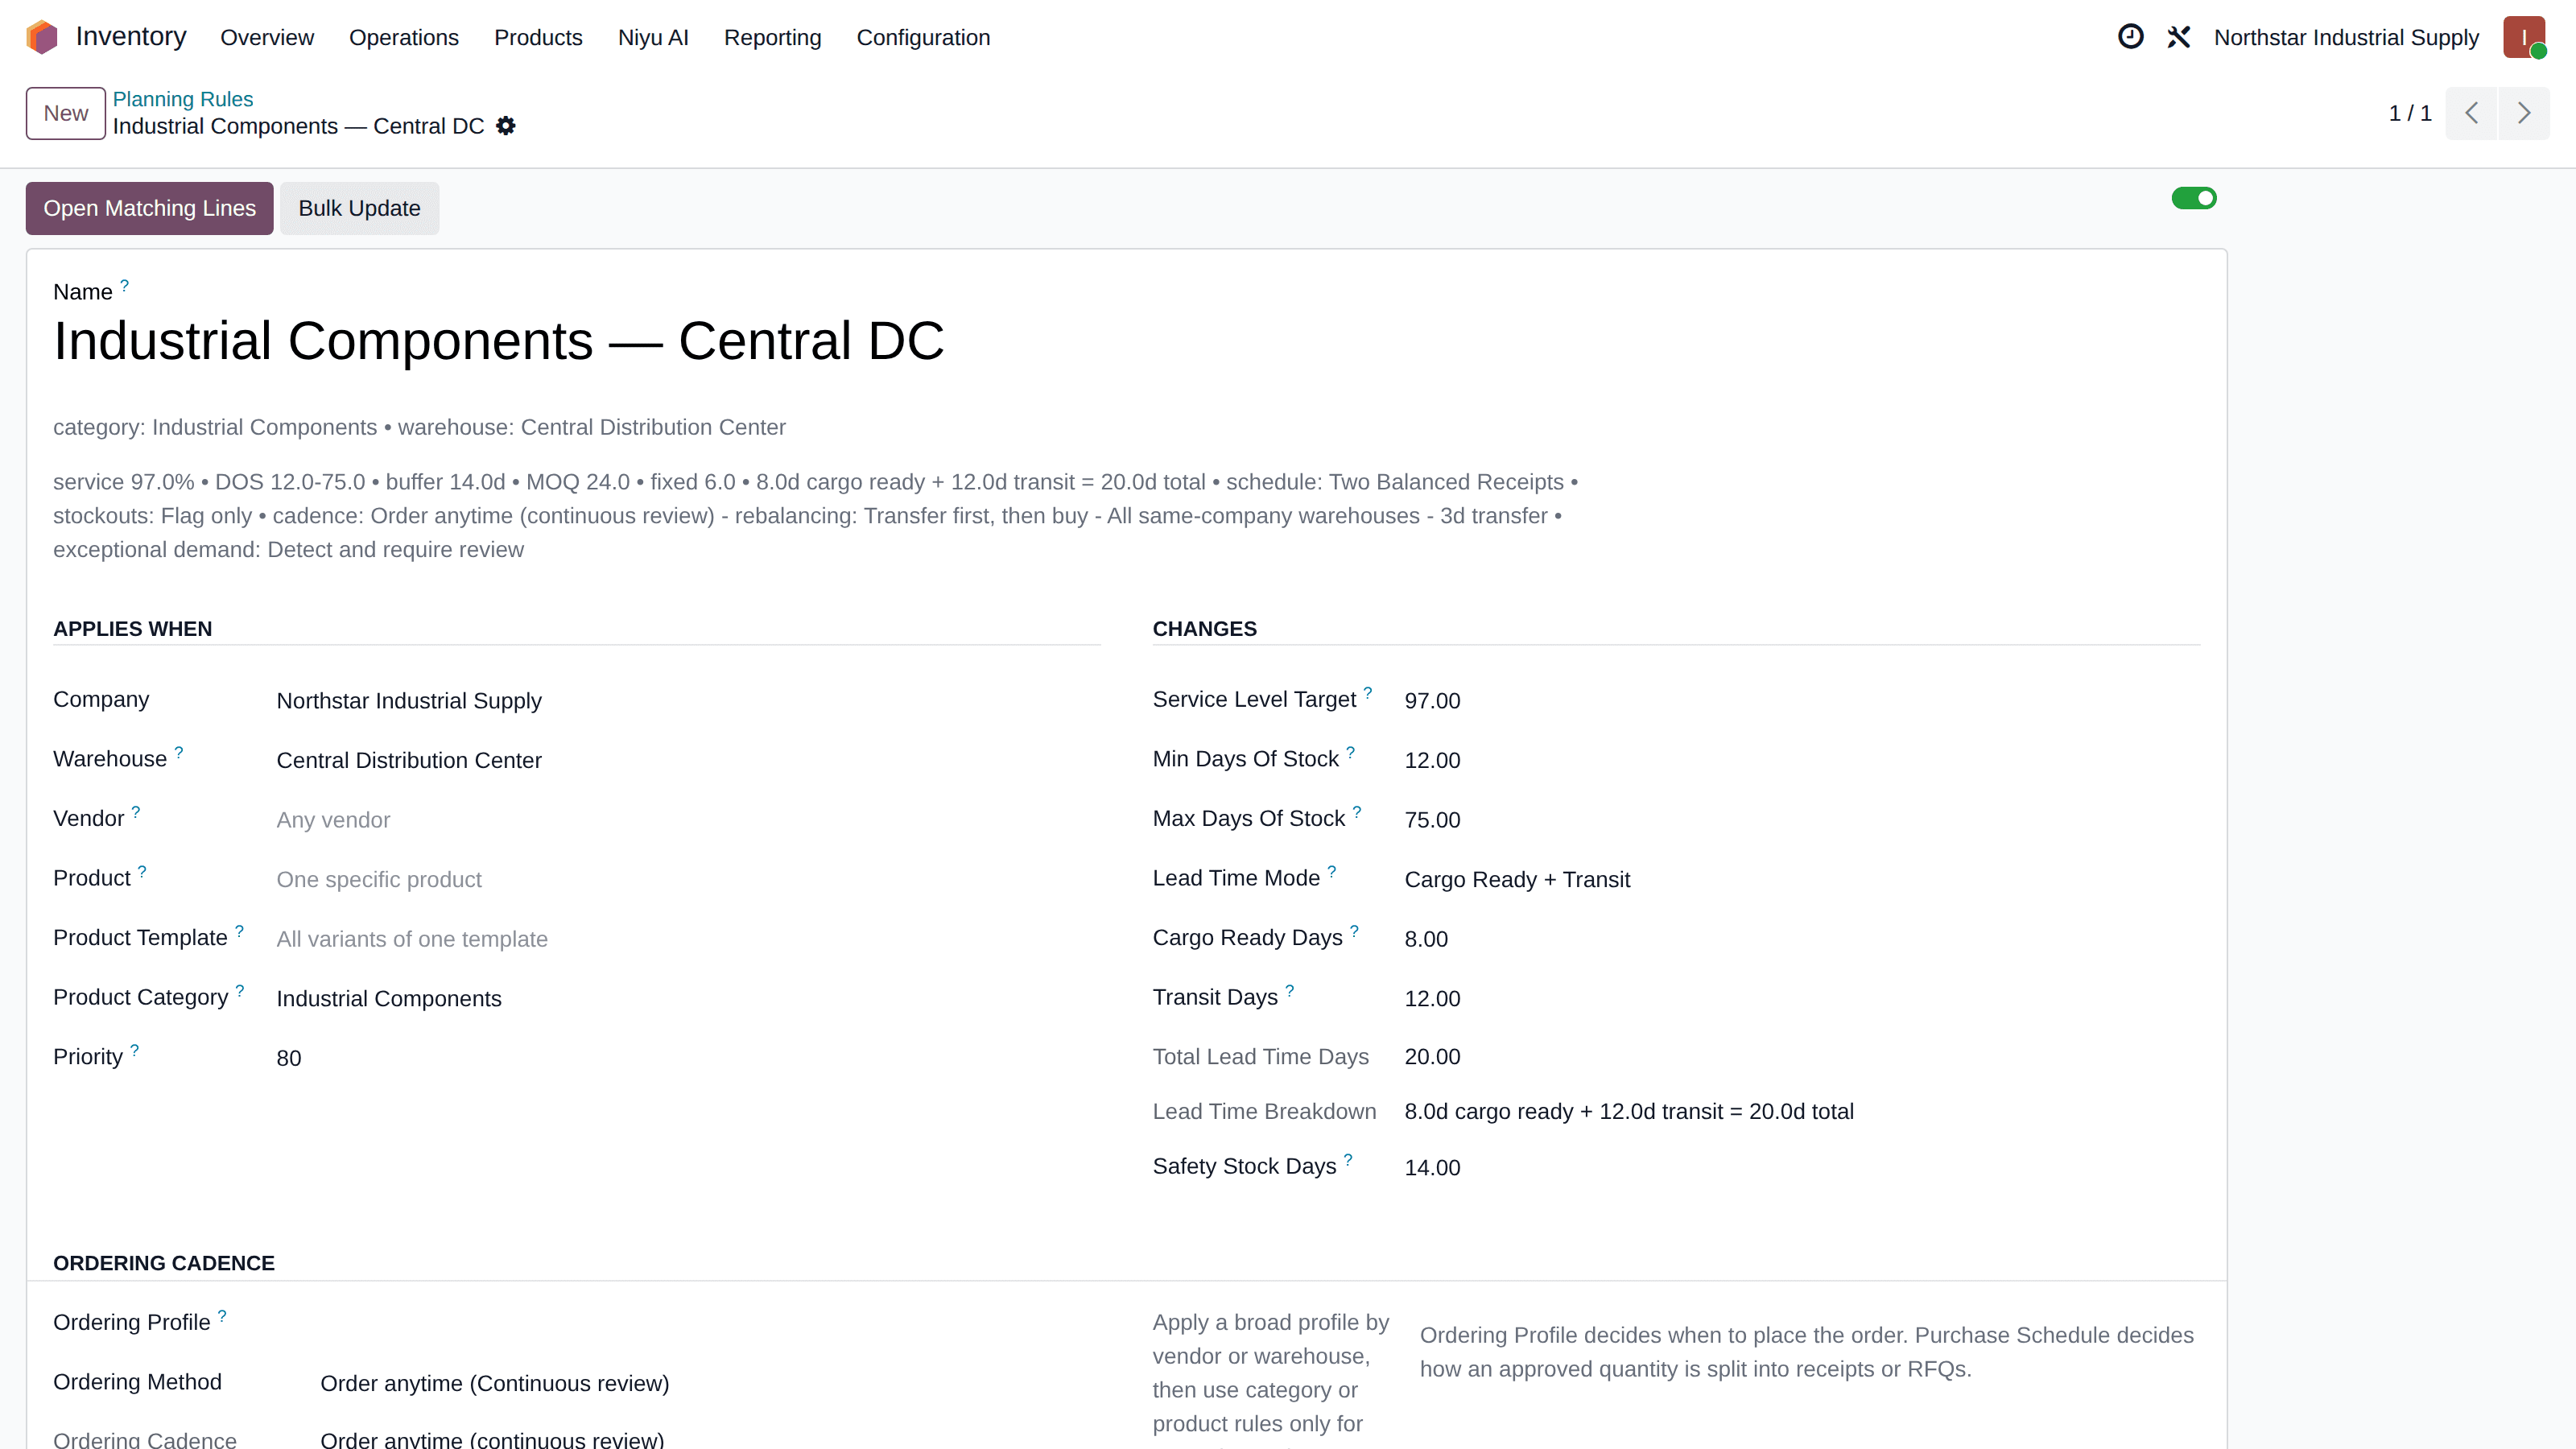The height and width of the screenshot is (1449, 2576).
Task: Click the Min Days Of Stock 12.00 field
Action: click(x=1802, y=760)
